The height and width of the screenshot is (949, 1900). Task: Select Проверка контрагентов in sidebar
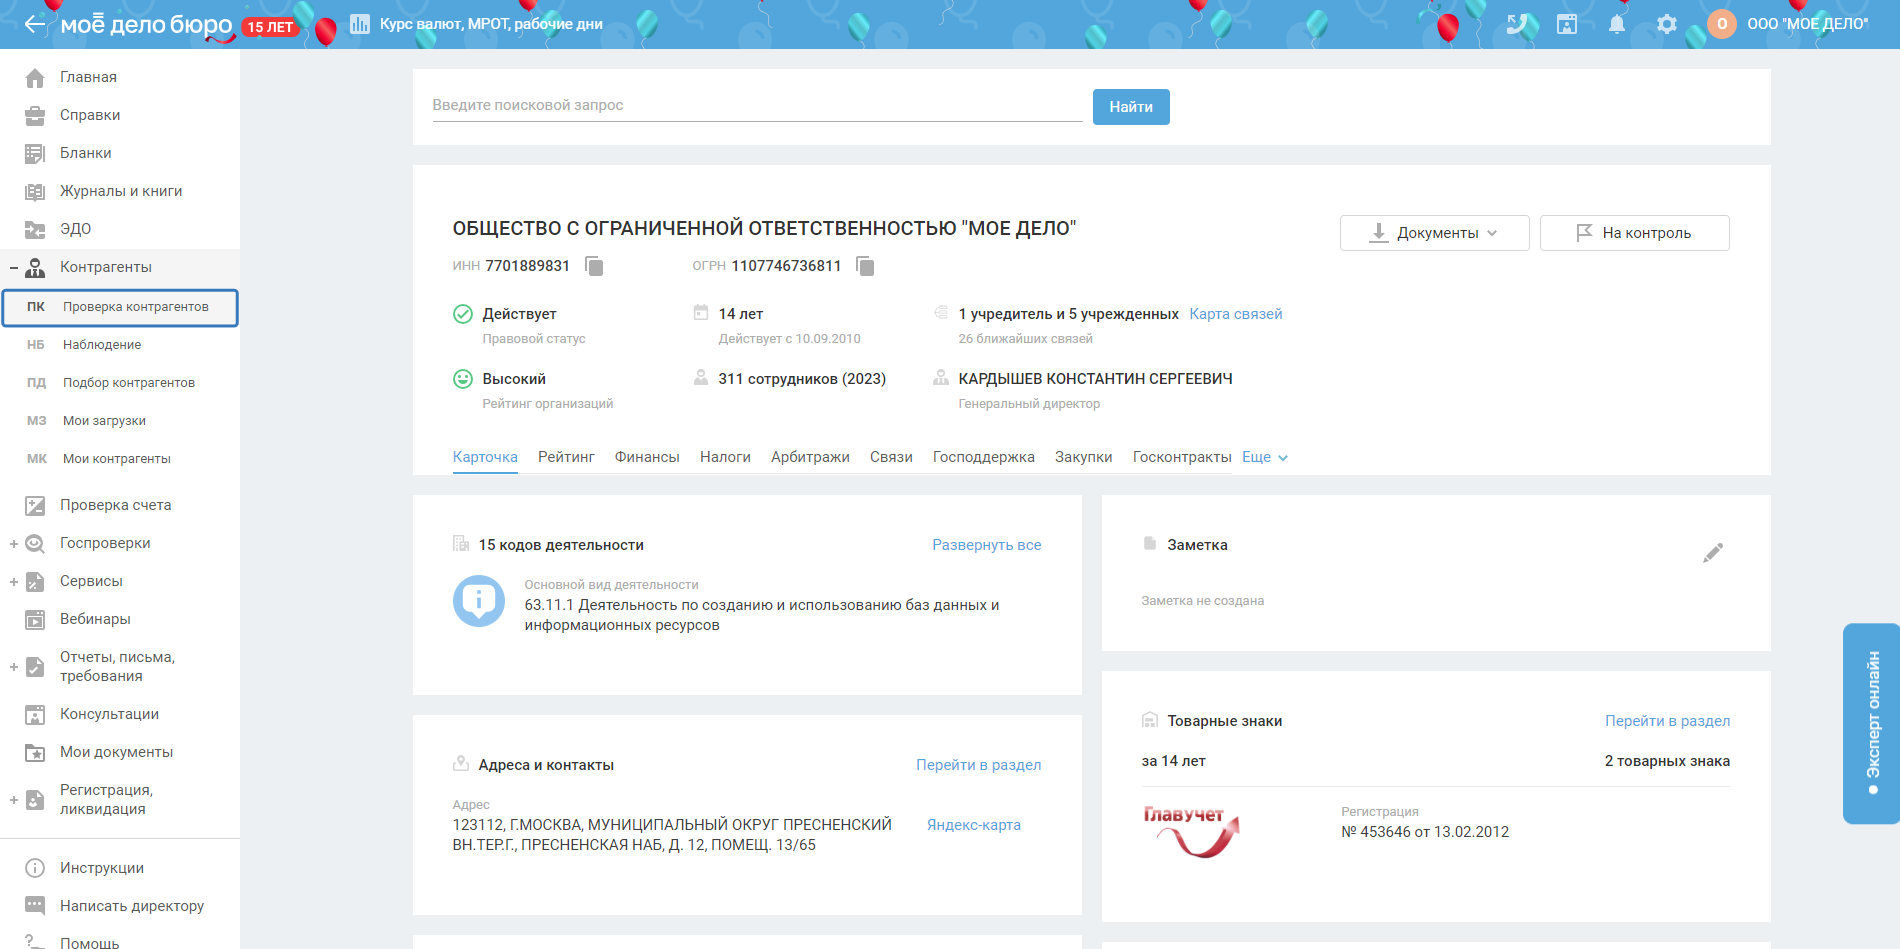coord(120,307)
